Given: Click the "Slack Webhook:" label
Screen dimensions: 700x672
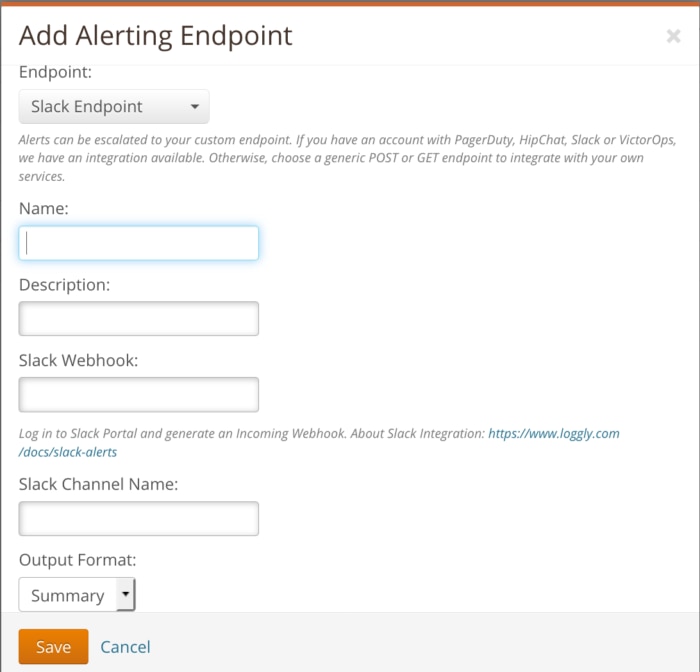Looking at the screenshot, I should coord(78,360).
